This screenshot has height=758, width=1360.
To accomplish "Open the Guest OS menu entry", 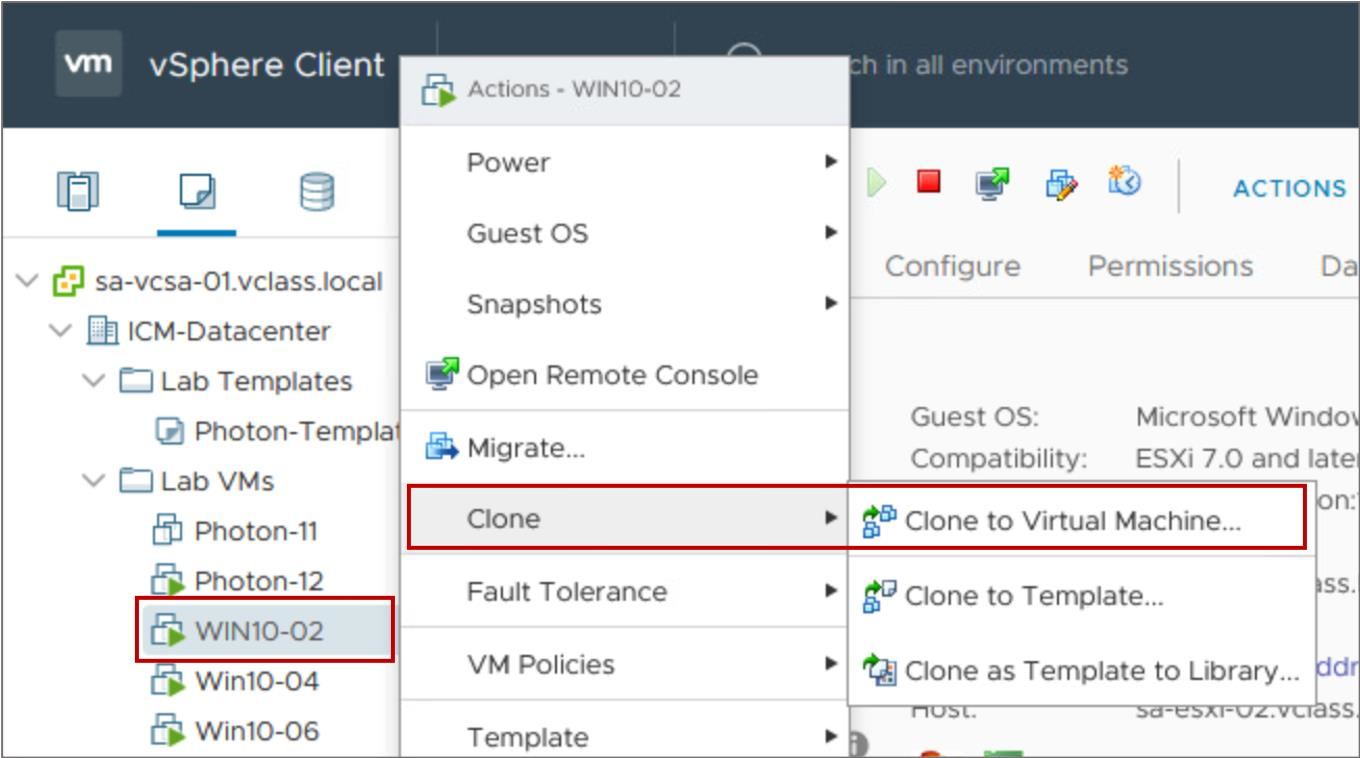I will point(625,234).
